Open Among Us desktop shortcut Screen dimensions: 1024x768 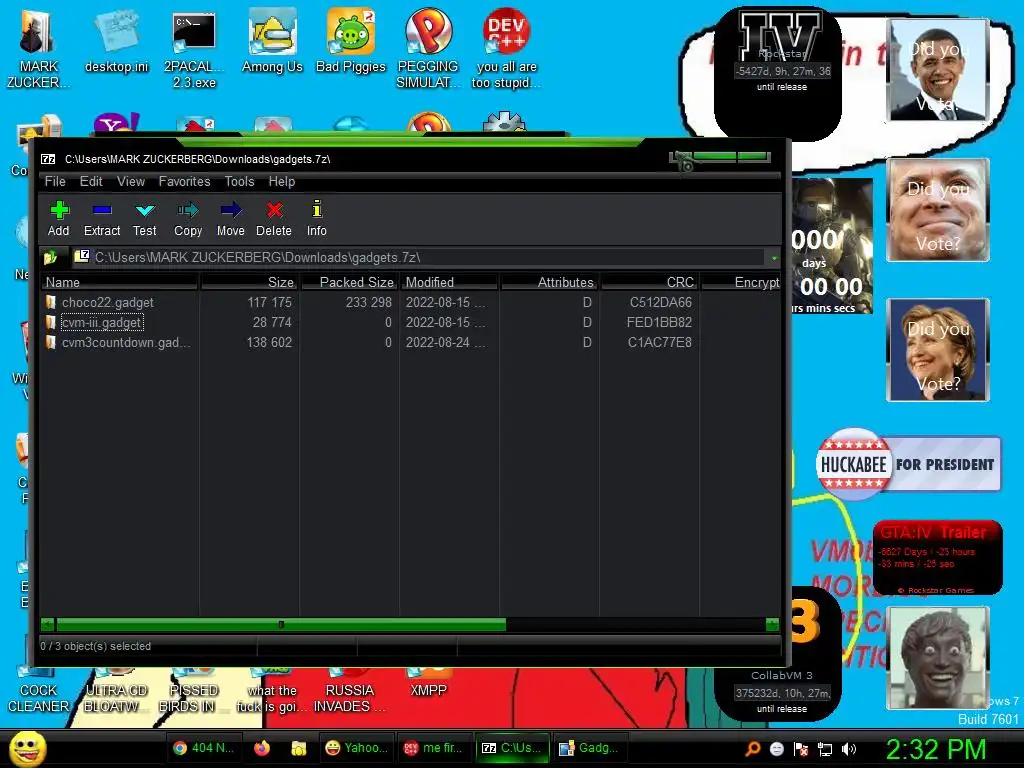point(272,42)
